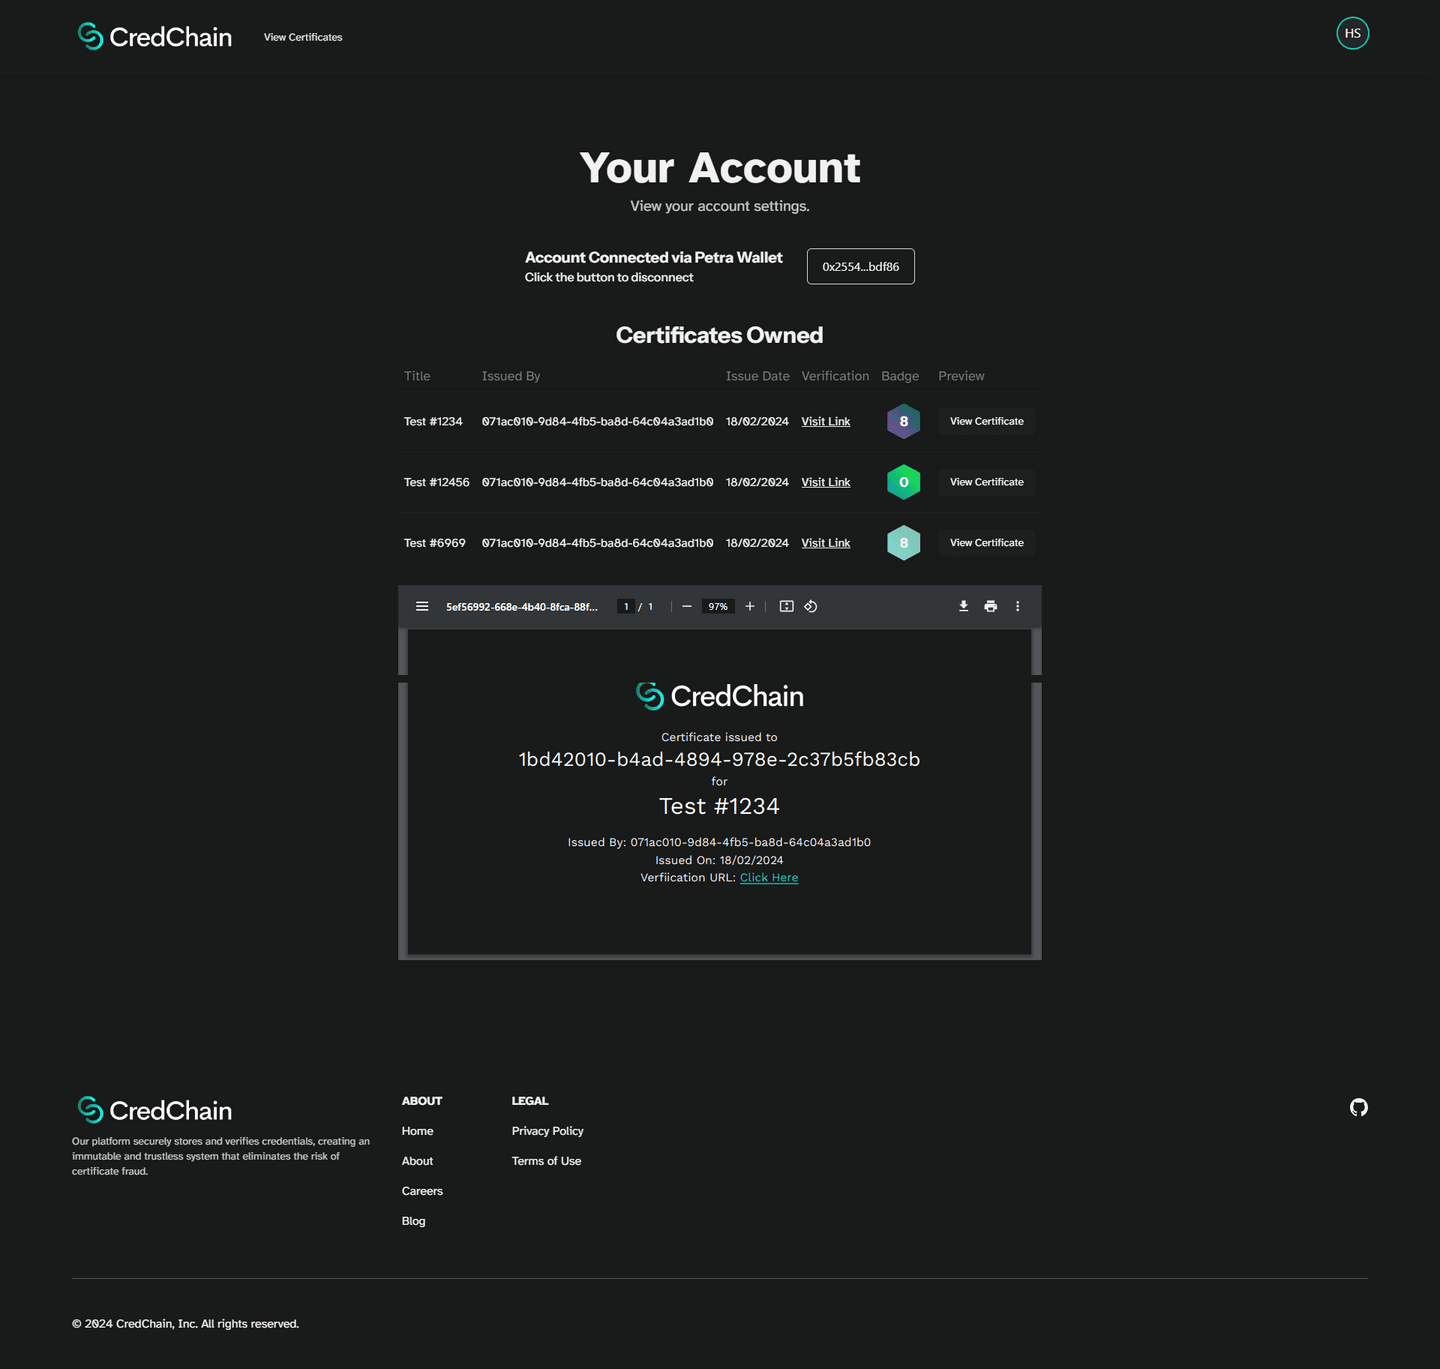Click the purple badge for Test #1234
The image size is (1440, 1369).
(903, 421)
